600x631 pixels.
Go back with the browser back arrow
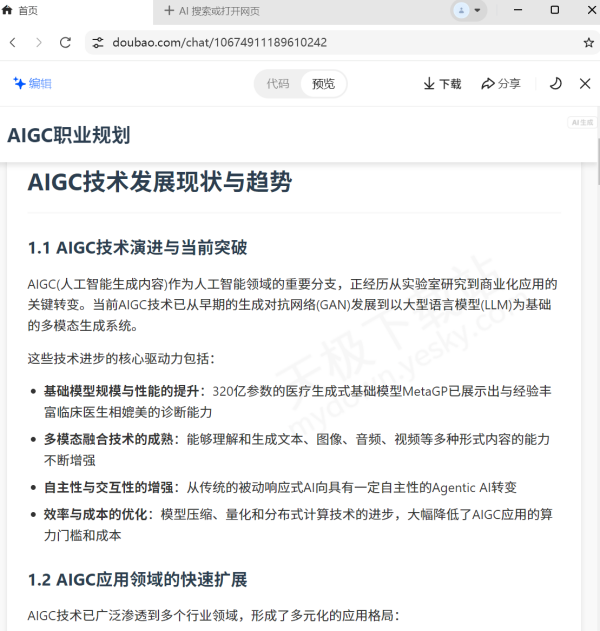pyautogui.click(x=13, y=42)
